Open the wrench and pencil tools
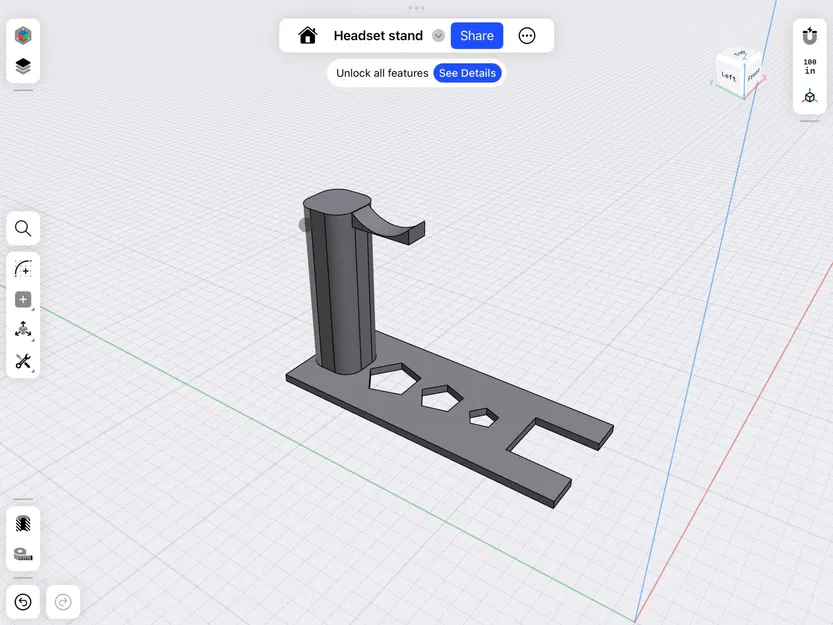Viewport: 833px width, 625px height. tap(23, 361)
